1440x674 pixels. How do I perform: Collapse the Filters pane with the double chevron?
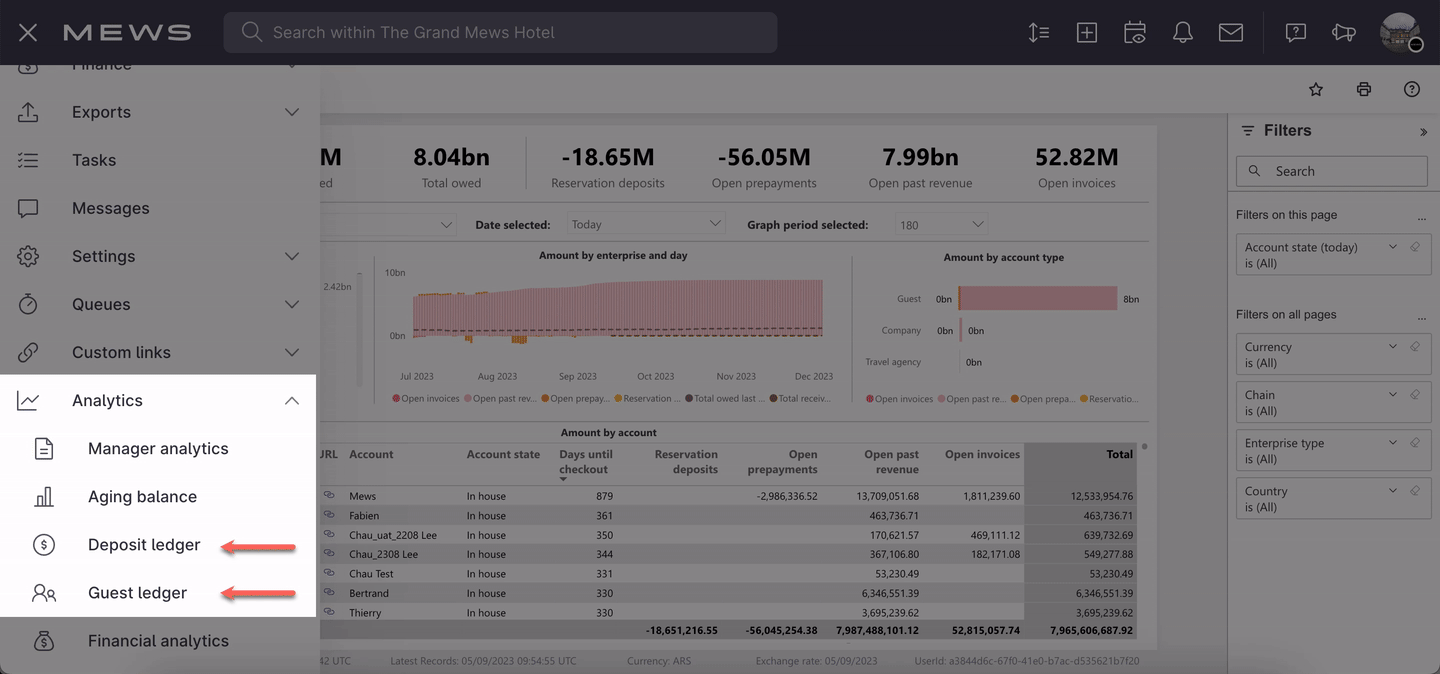click(x=1423, y=132)
